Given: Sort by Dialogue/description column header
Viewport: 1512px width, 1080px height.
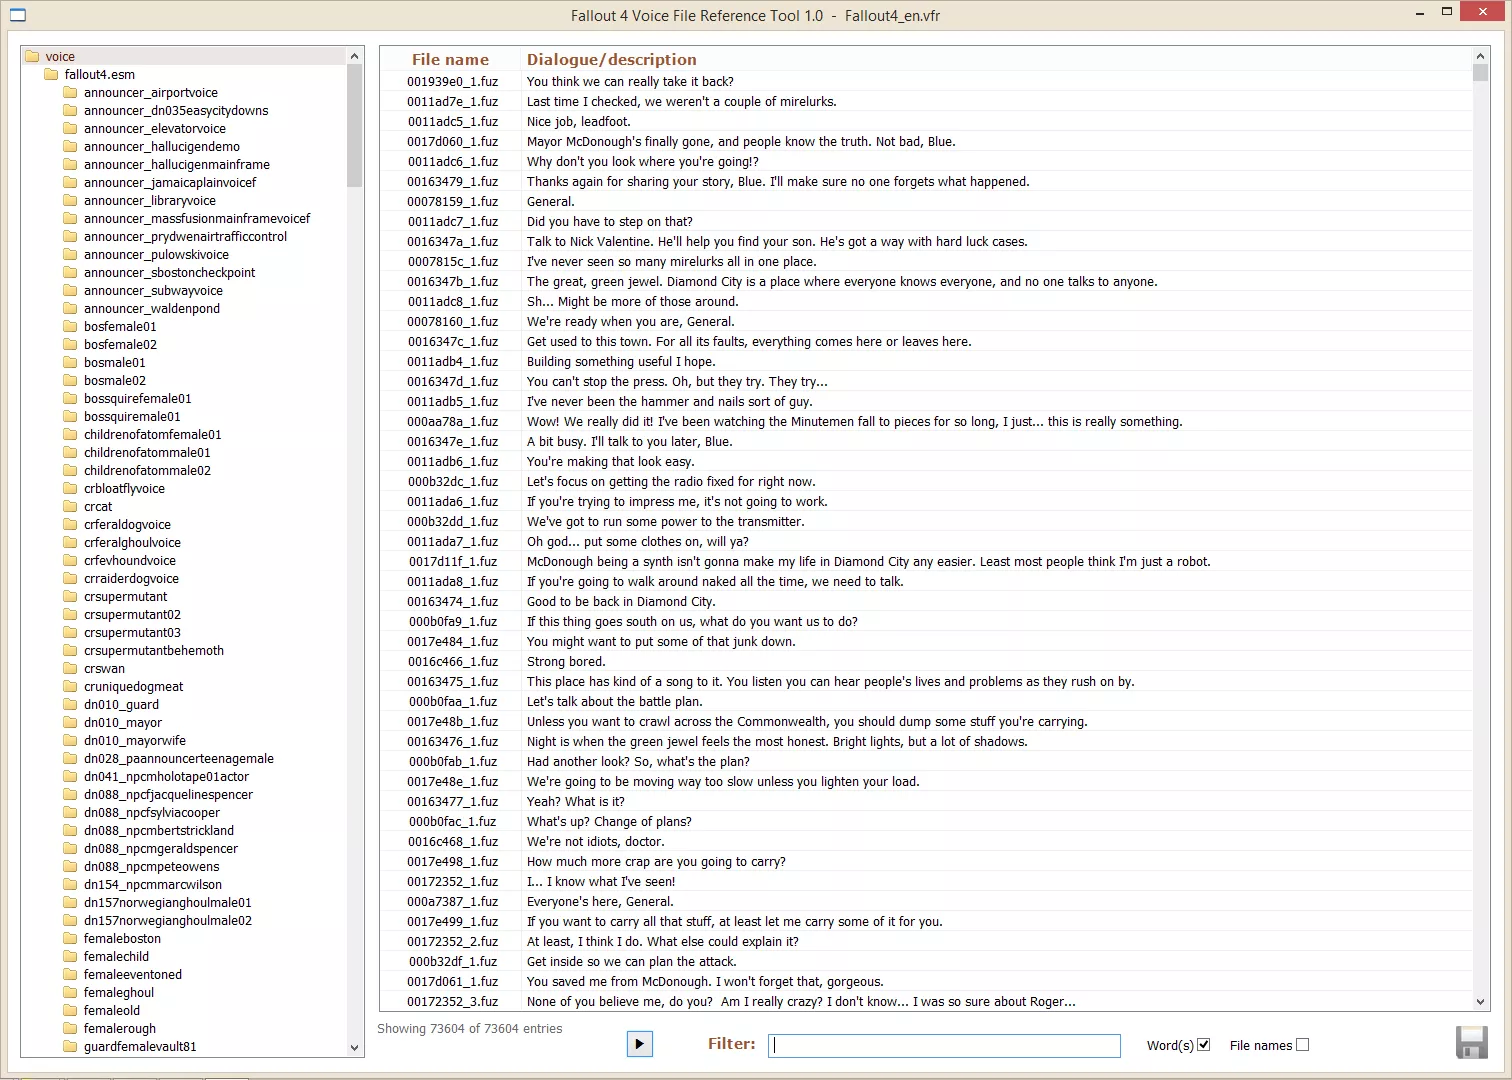Looking at the screenshot, I should (x=612, y=59).
